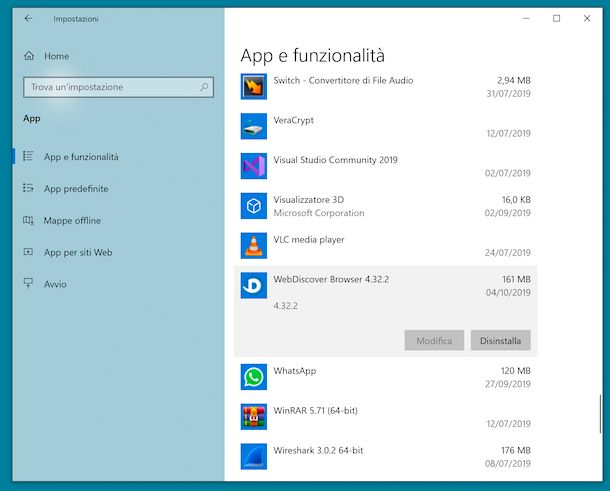Viewport: 610px width, 491px height.
Task: Click the Microsoft Corporation publisher text
Action: (x=319, y=213)
